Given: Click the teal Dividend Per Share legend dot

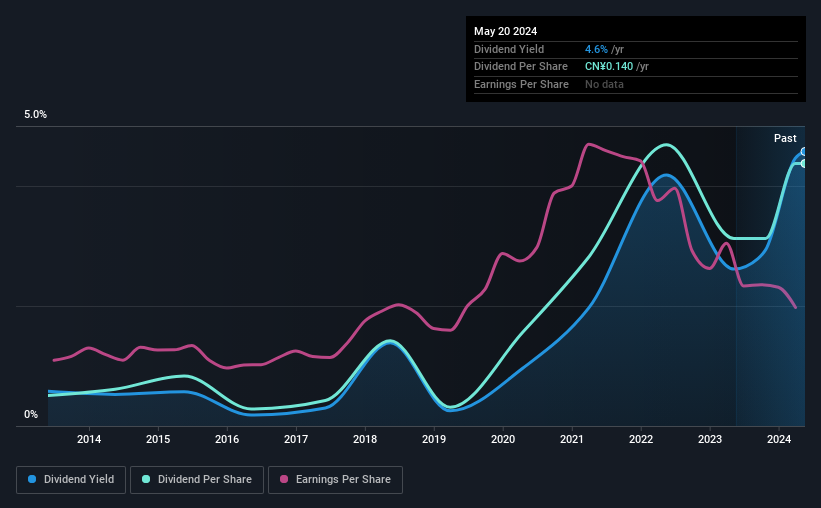Looking at the screenshot, I should [x=146, y=479].
